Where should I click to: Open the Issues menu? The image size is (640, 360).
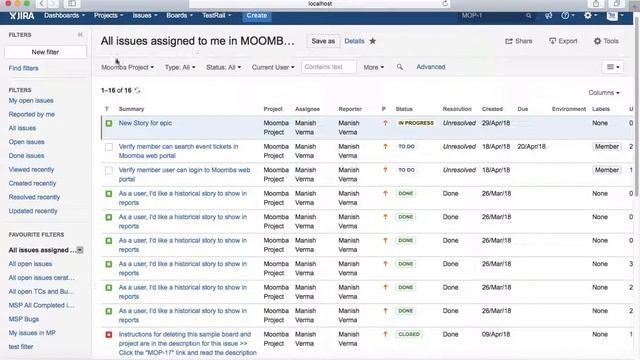144,16
